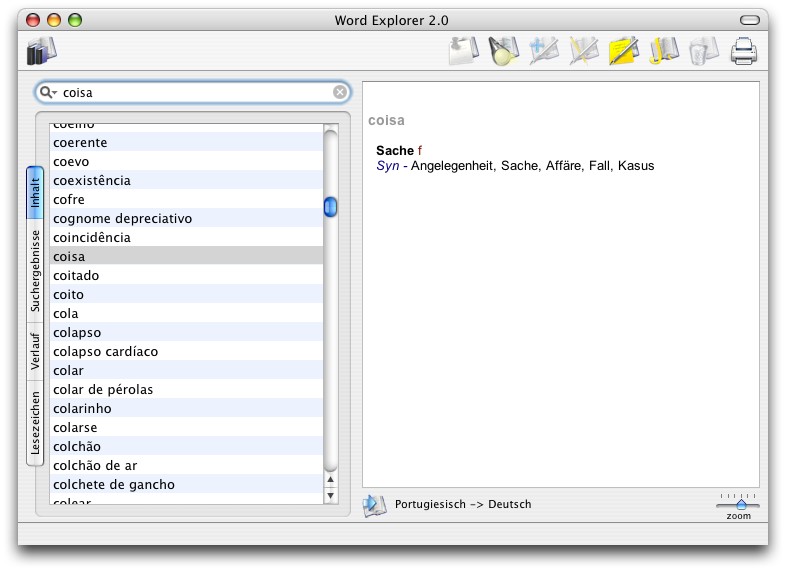Click the trash delete book icon
786x577 pixels.
704,51
